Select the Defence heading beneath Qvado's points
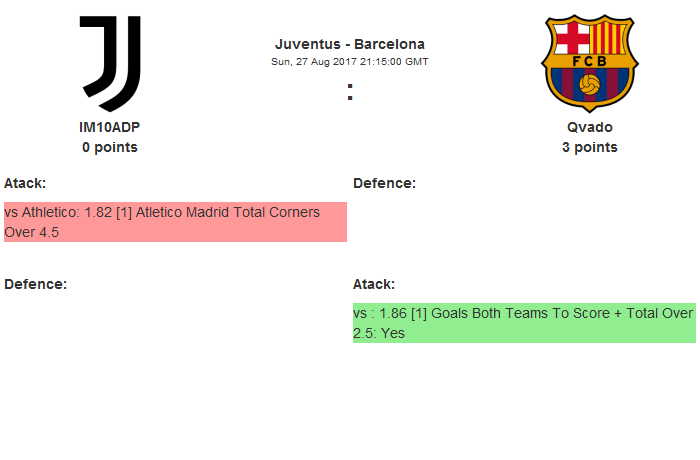The image size is (700, 460). click(x=384, y=183)
